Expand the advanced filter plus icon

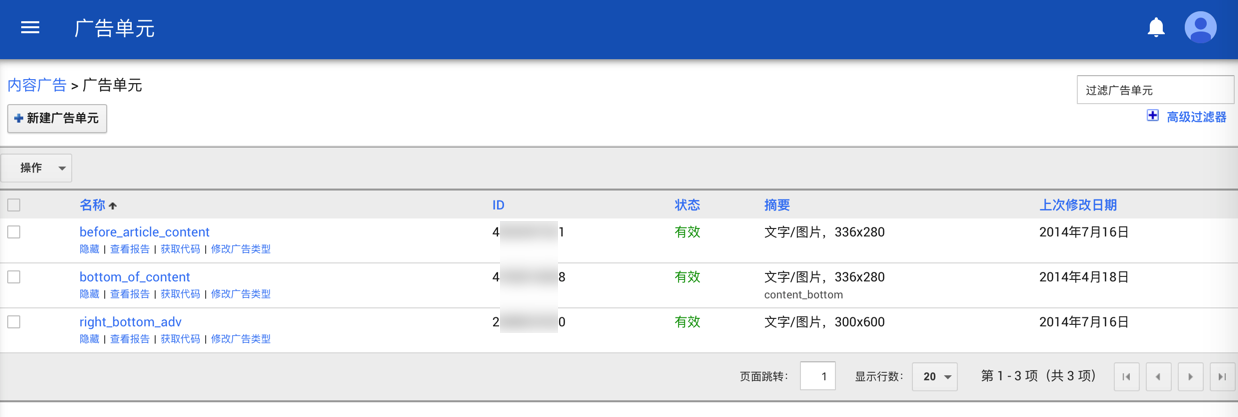[1153, 116]
